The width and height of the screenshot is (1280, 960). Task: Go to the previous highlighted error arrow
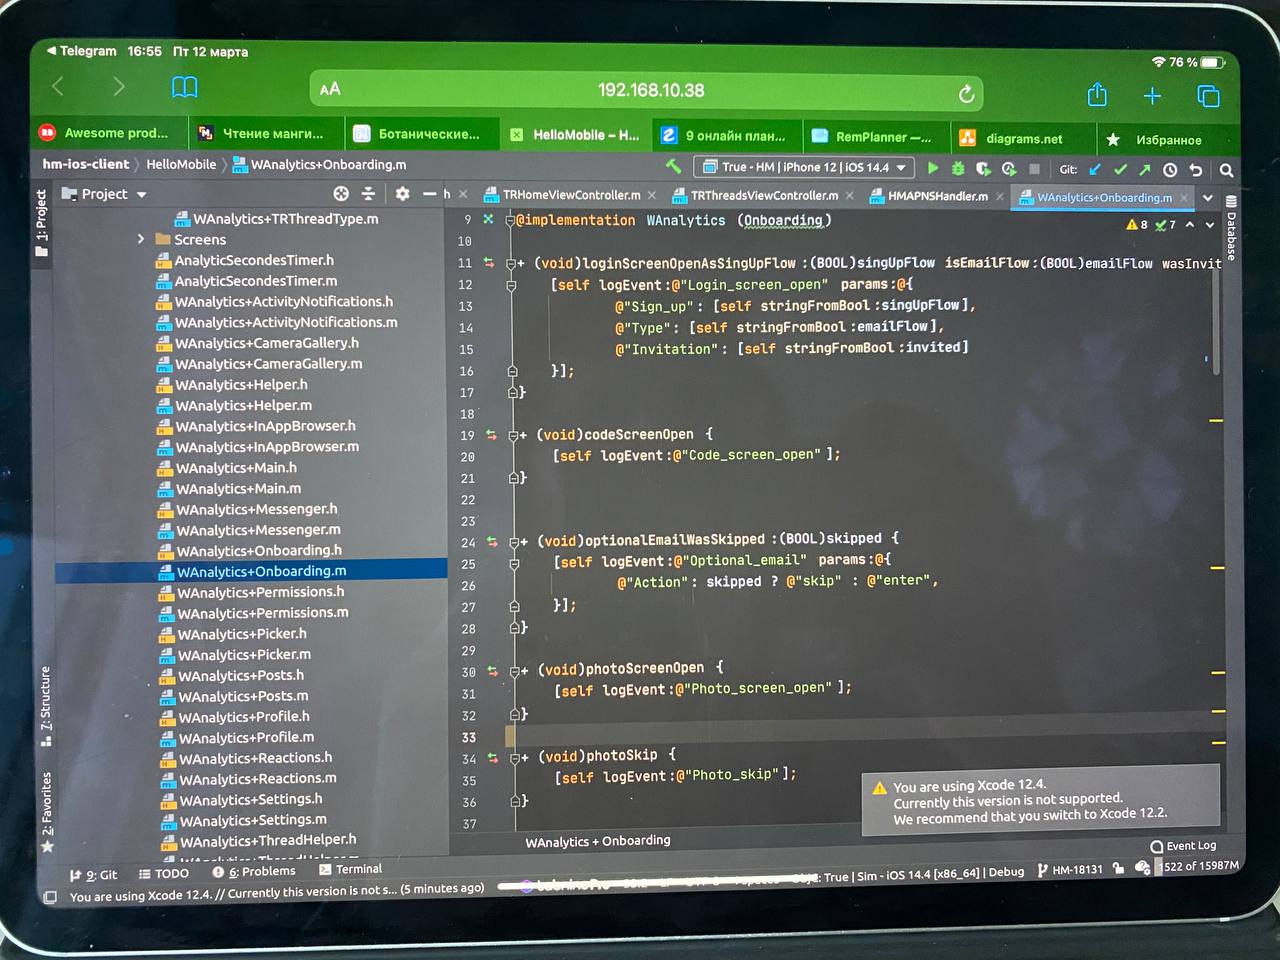point(1190,225)
